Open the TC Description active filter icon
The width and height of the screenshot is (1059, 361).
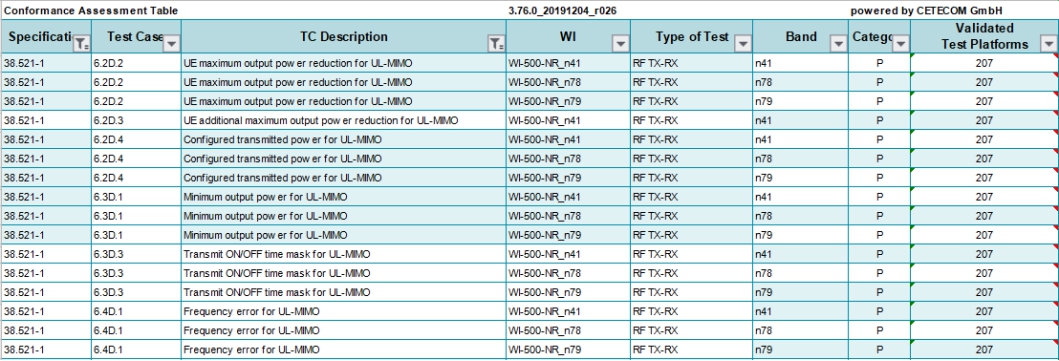point(496,44)
